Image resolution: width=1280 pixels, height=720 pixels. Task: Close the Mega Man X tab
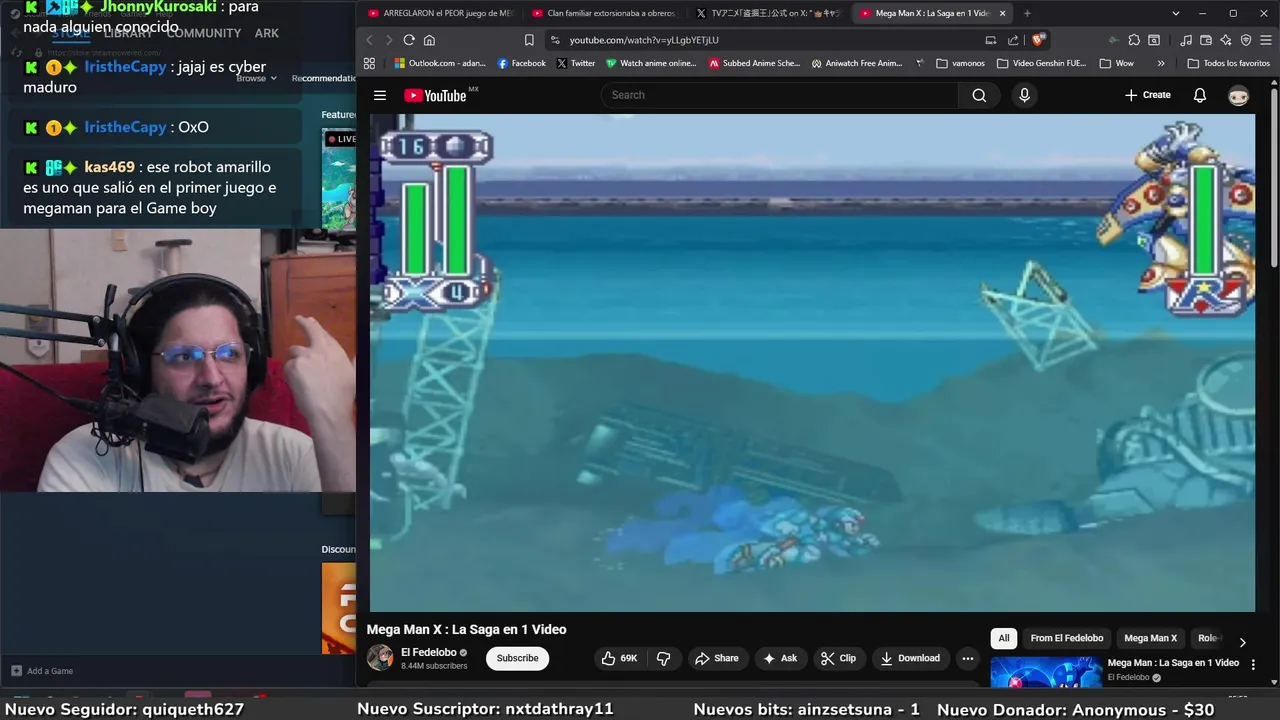(x=1002, y=13)
